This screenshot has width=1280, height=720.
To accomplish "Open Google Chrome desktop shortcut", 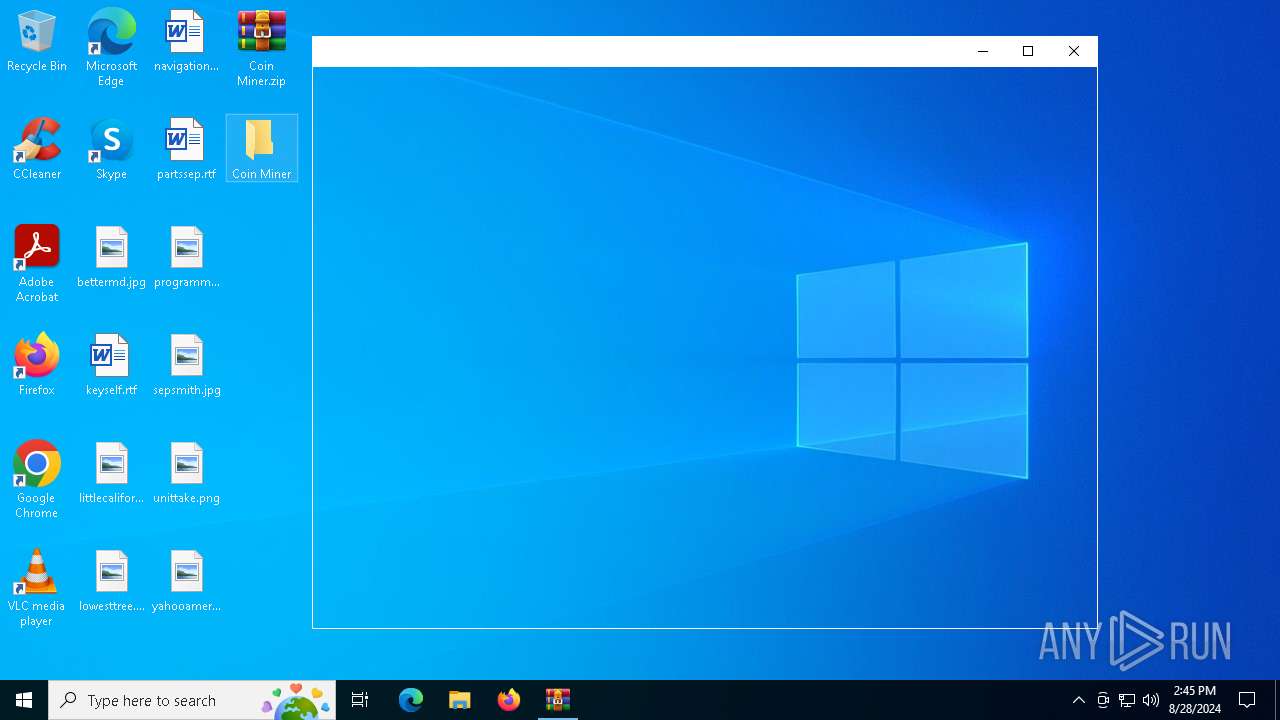I will point(37,480).
